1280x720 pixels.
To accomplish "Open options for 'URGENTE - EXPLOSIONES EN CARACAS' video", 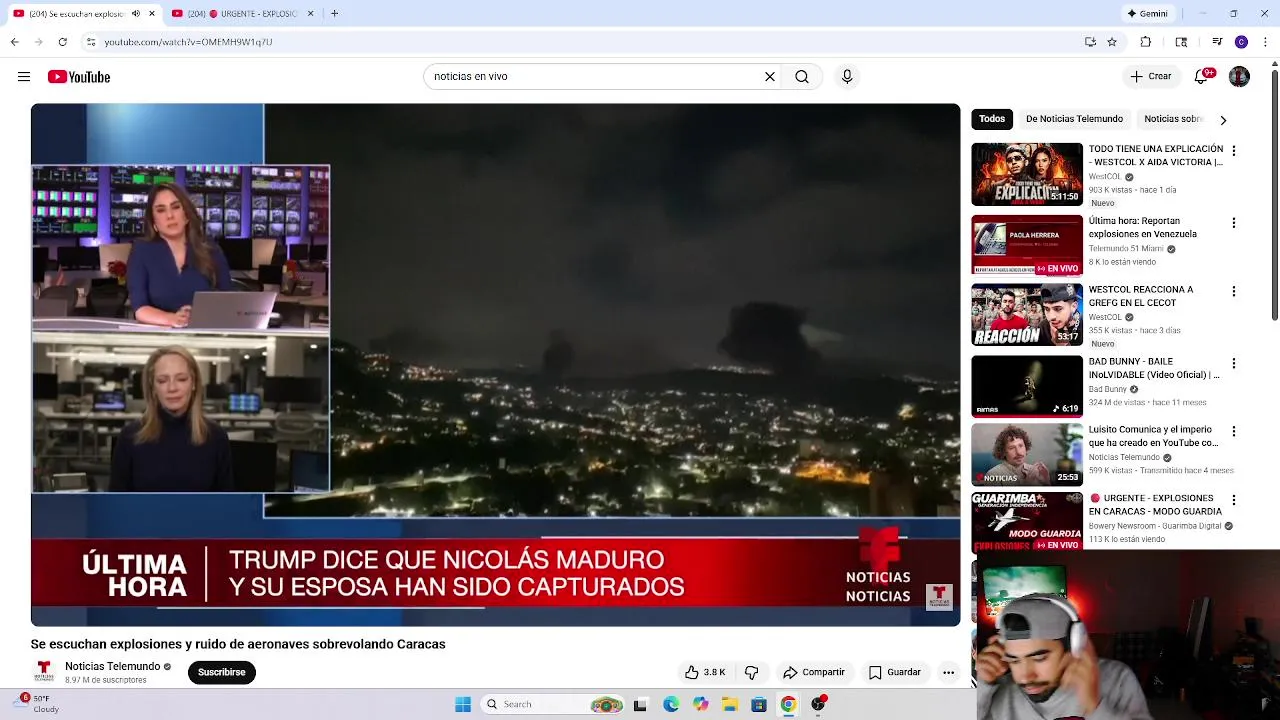I will (x=1233, y=500).
